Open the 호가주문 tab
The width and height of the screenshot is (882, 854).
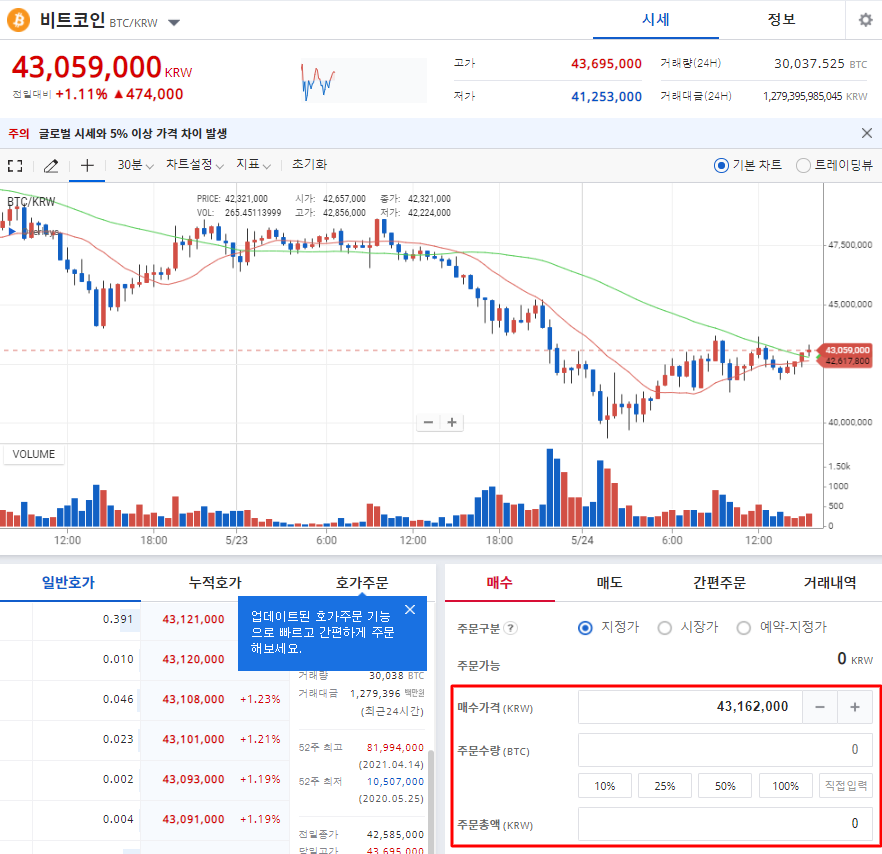(x=362, y=582)
